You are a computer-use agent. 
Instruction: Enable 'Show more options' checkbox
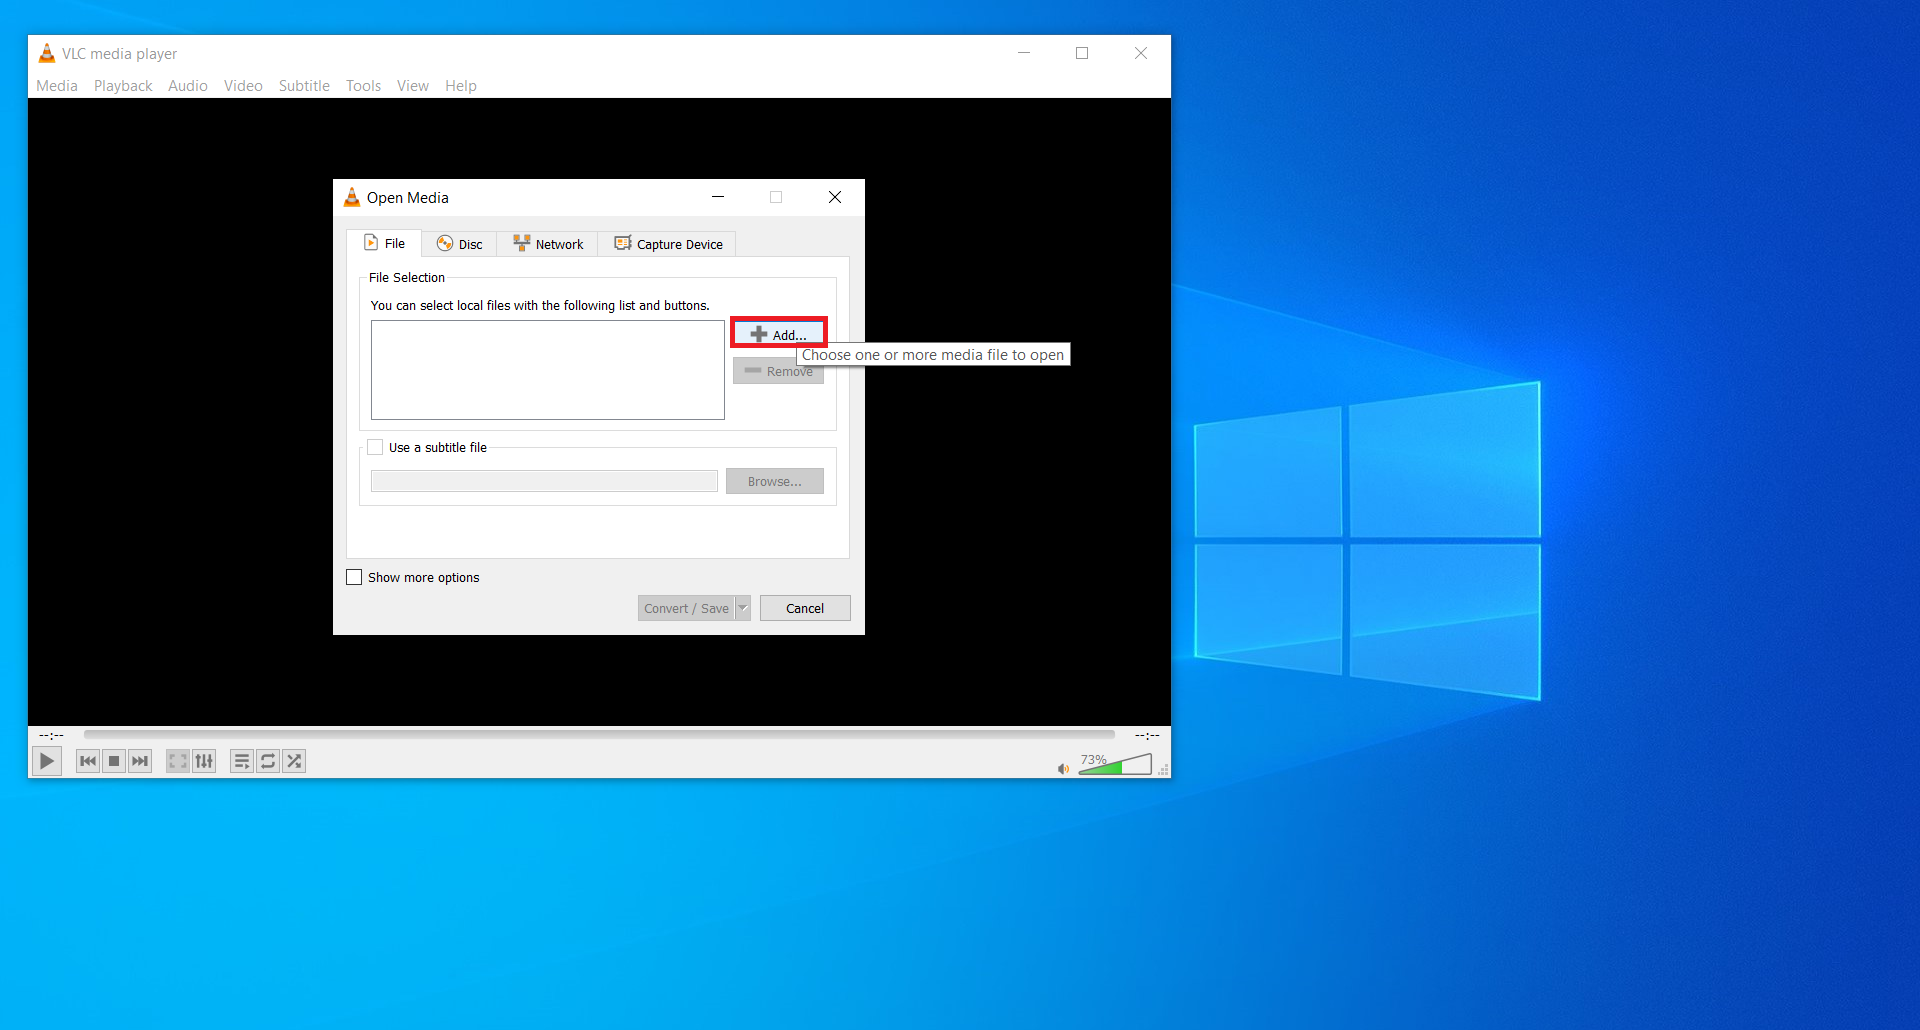click(x=354, y=577)
